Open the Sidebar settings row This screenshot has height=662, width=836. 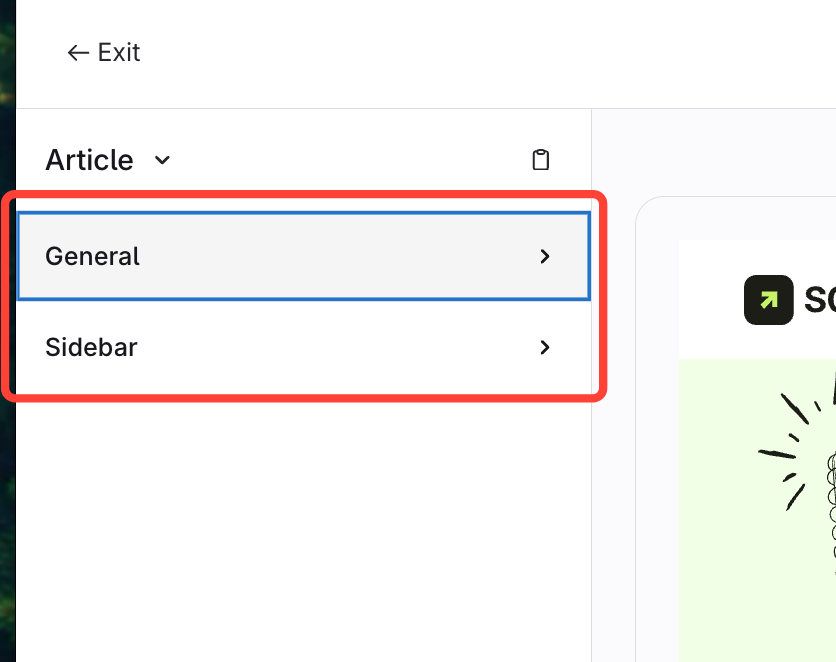pos(300,348)
